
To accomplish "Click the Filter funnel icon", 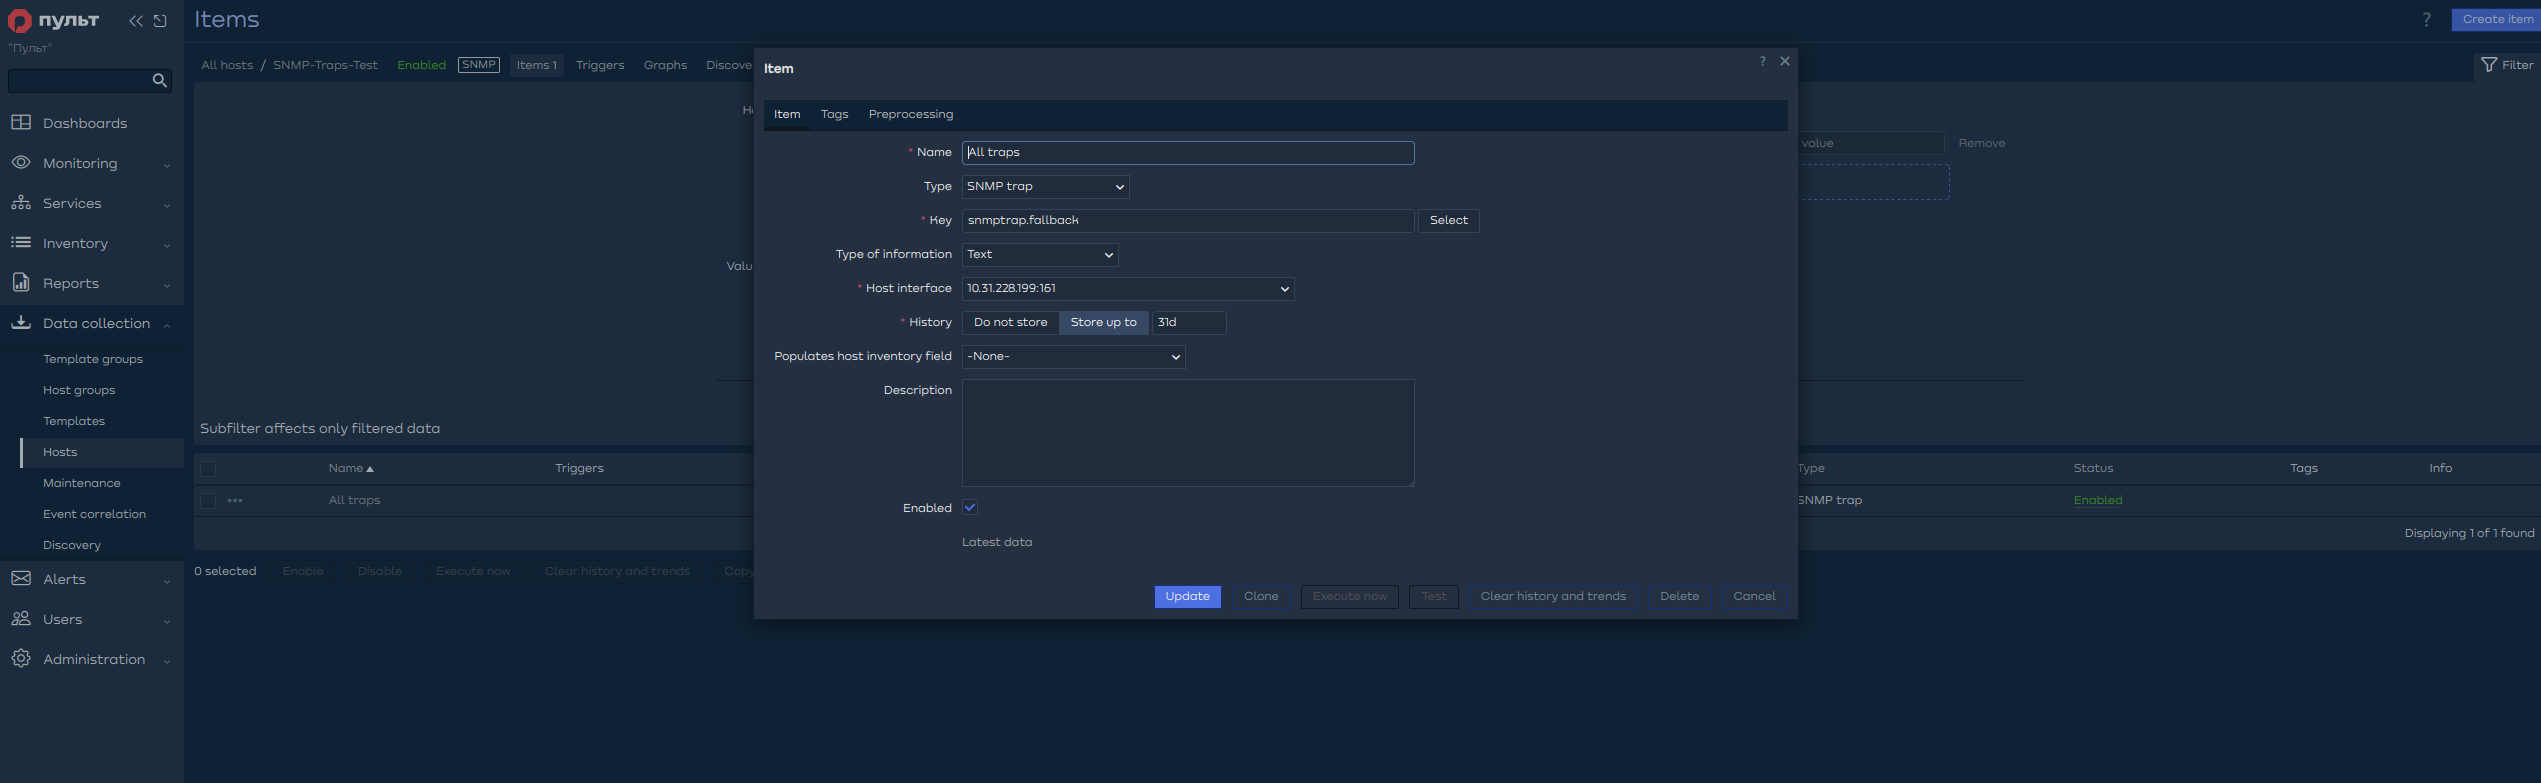I will [x=2489, y=65].
